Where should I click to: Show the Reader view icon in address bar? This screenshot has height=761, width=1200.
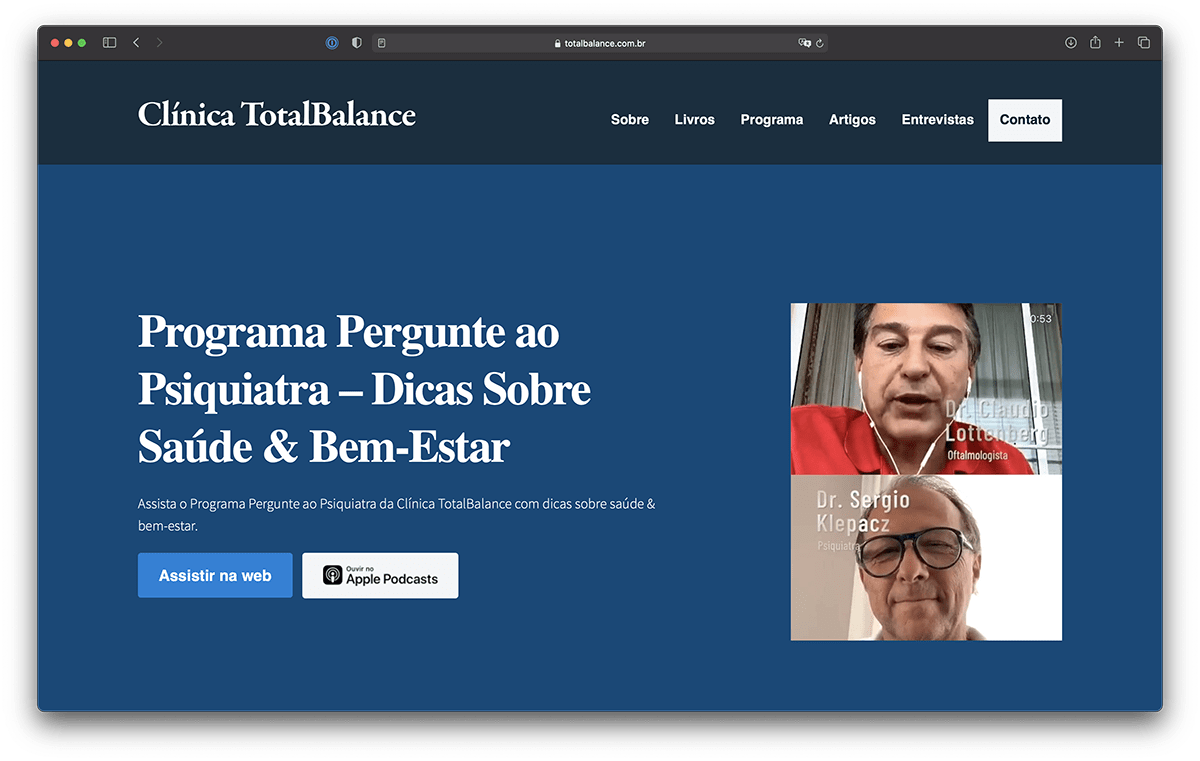382,43
